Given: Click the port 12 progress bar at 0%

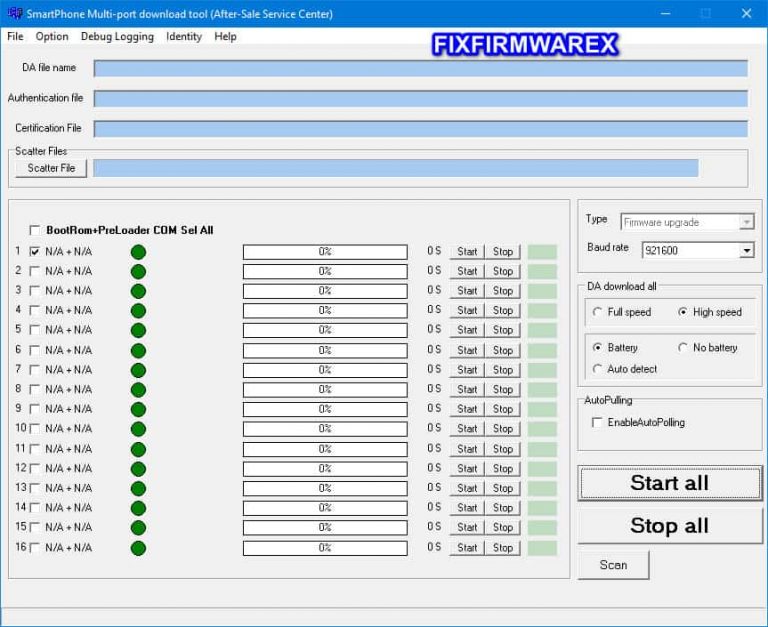Looking at the screenshot, I should tap(325, 469).
